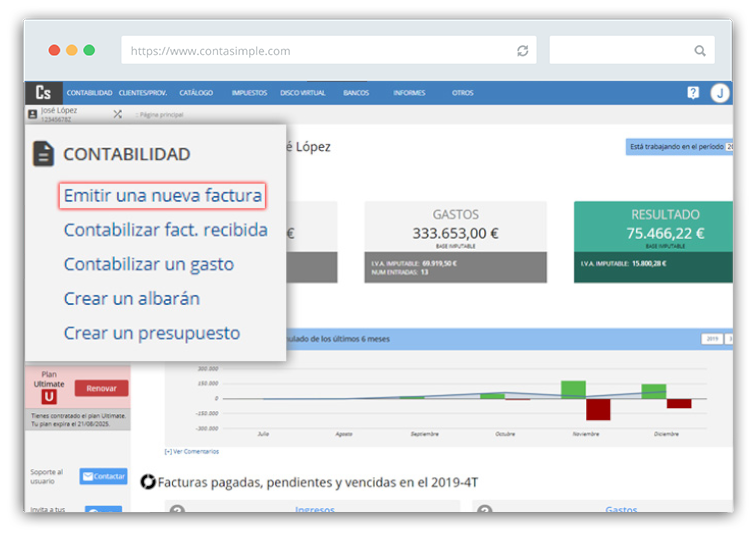Screen dimensions: 750x535
Task: Click the Ultimate plan U badge
Action: (x=47, y=396)
